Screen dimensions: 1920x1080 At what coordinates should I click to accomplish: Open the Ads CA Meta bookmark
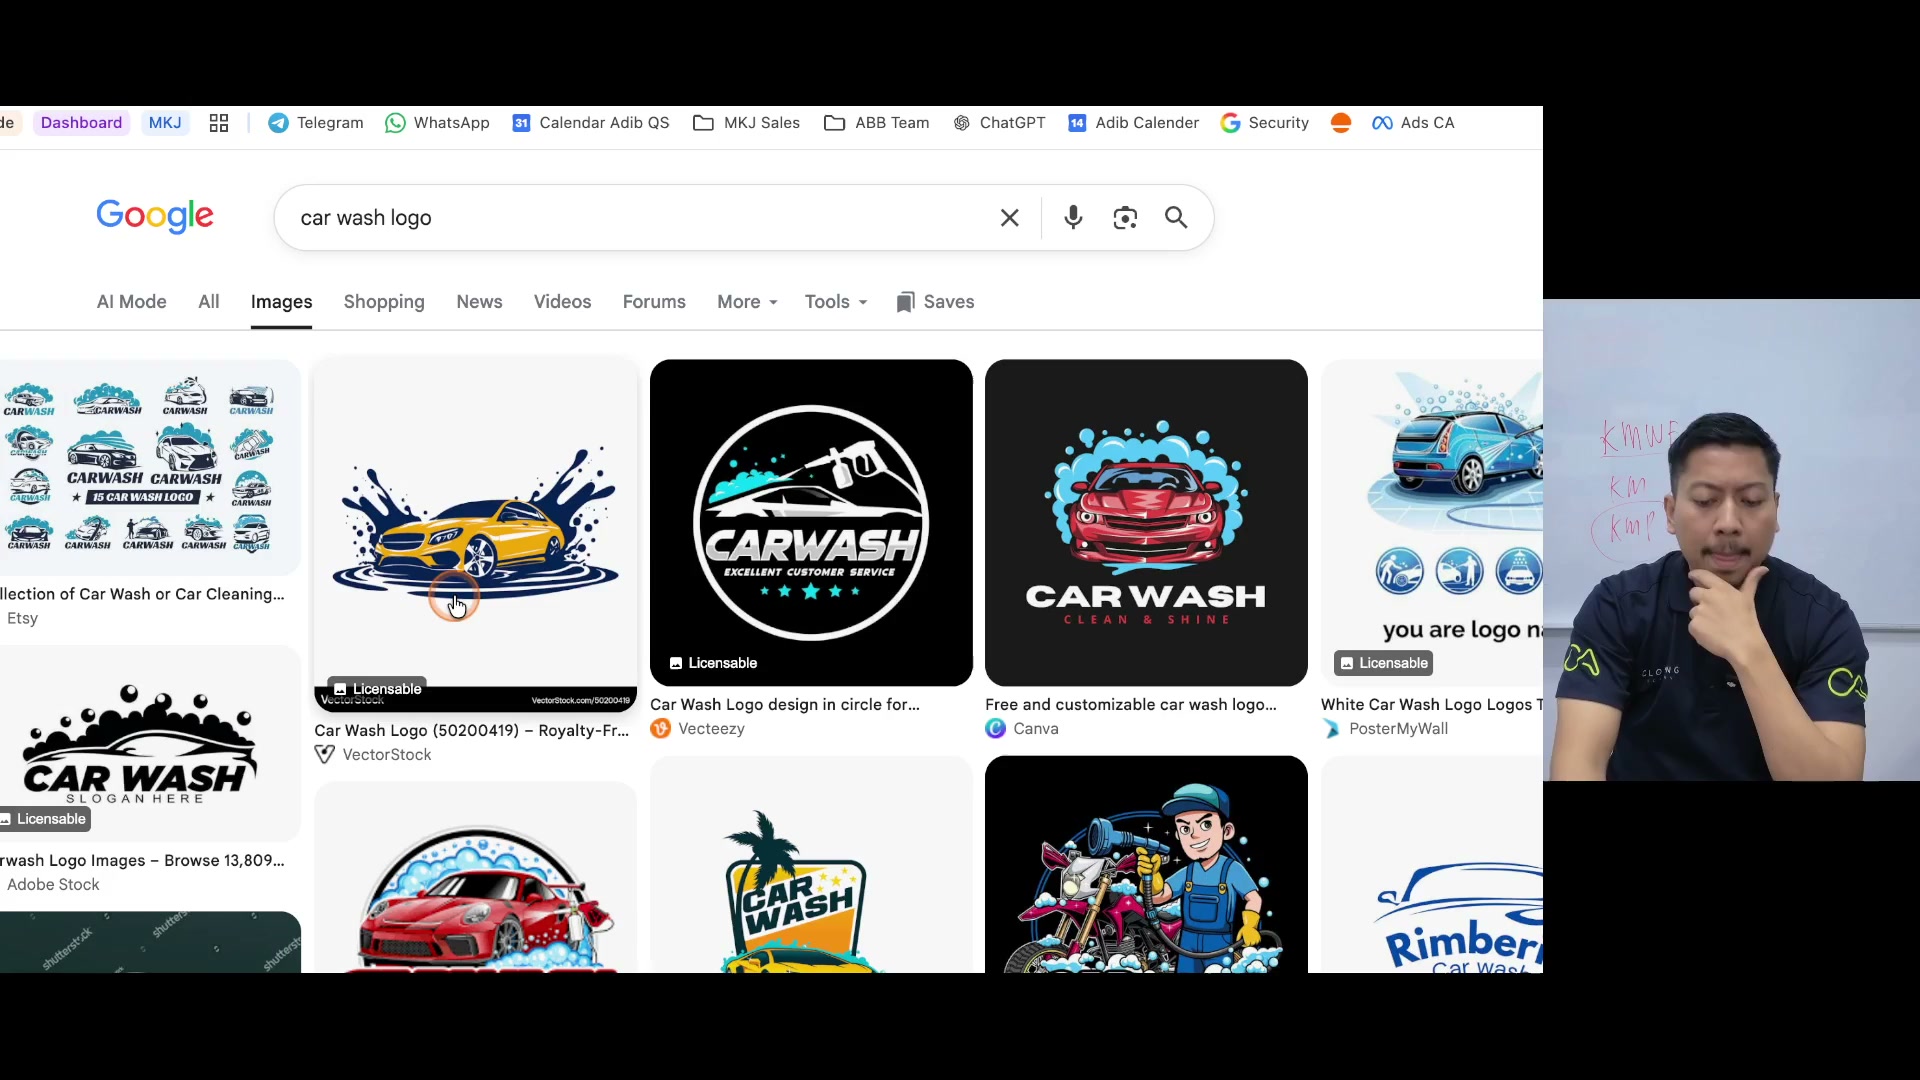1413,123
